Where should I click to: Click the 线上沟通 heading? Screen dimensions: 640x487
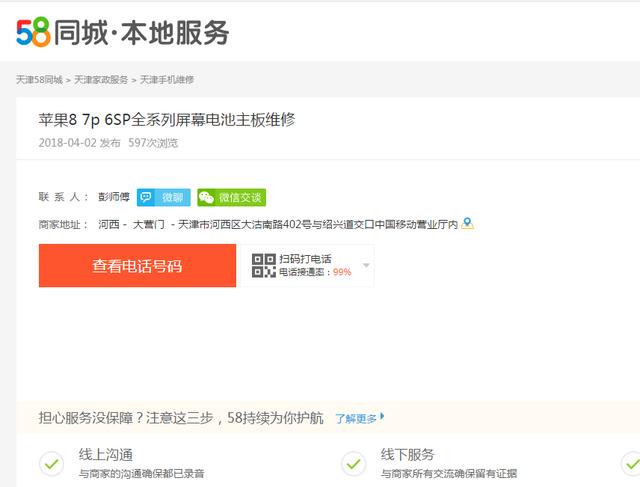click(106, 454)
